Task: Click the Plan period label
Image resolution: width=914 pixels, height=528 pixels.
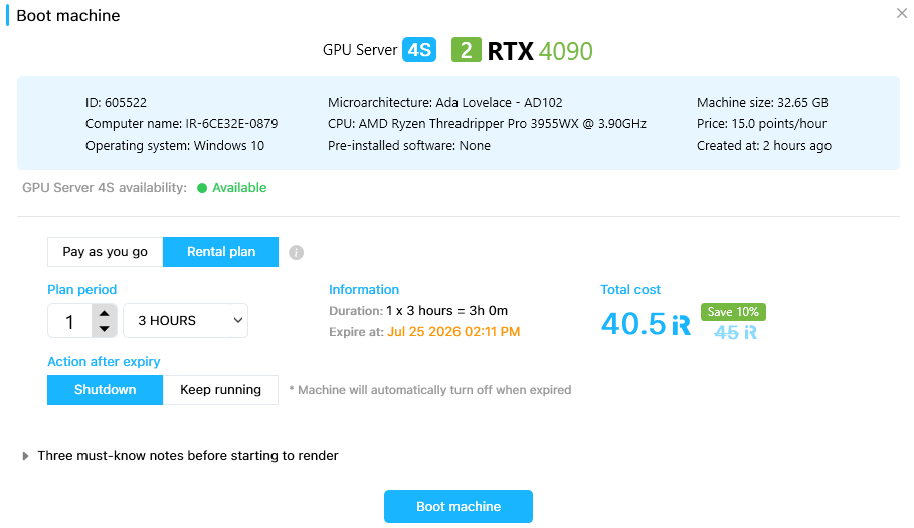Action: coord(82,290)
